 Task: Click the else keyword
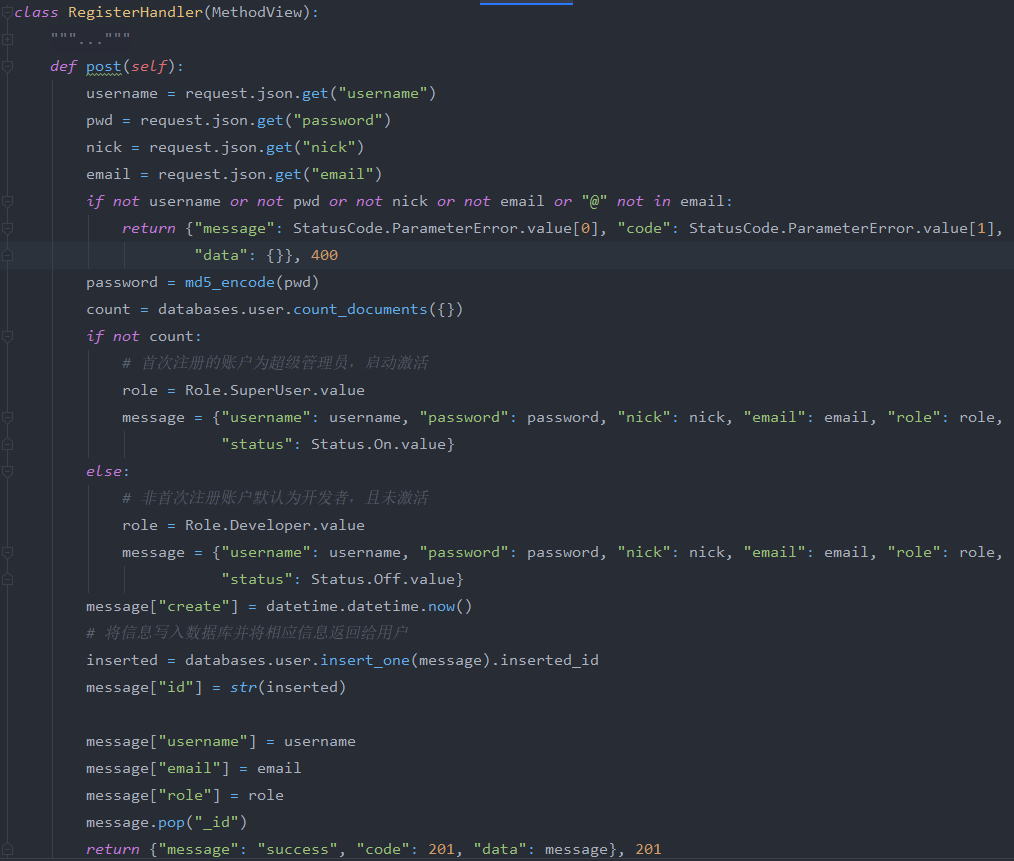103,472
